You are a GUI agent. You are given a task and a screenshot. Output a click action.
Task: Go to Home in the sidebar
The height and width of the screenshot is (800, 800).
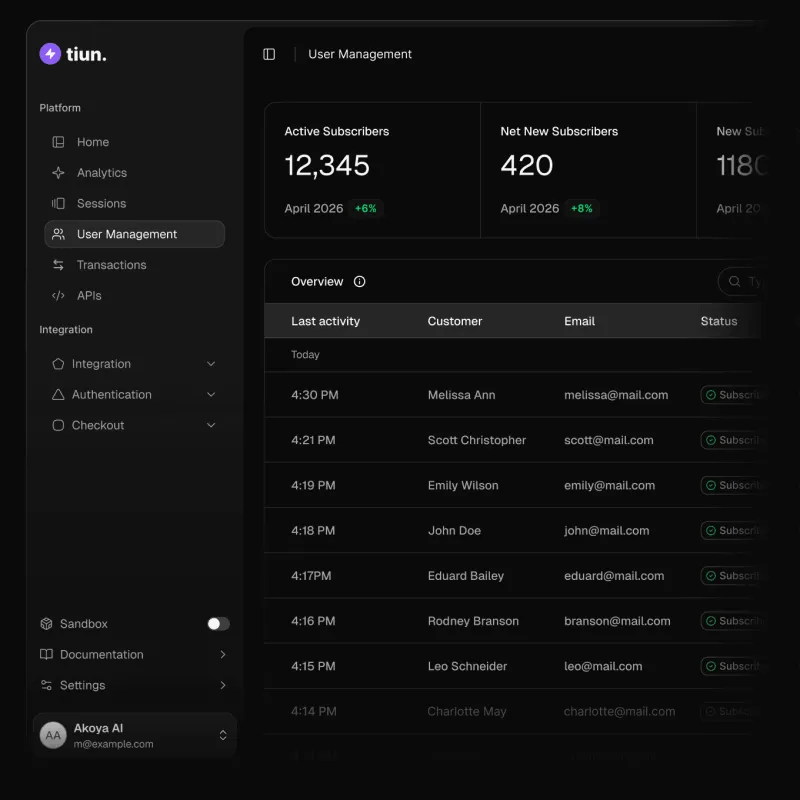pos(135,142)
